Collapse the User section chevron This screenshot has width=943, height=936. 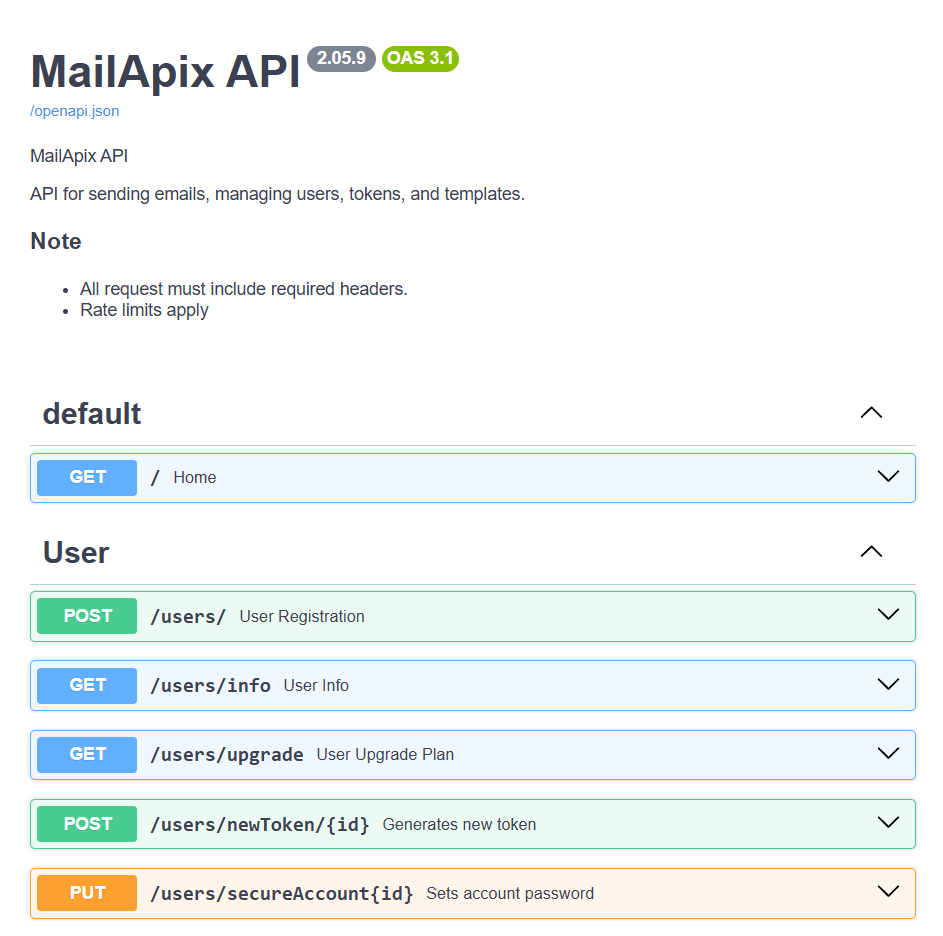(871, 551)
